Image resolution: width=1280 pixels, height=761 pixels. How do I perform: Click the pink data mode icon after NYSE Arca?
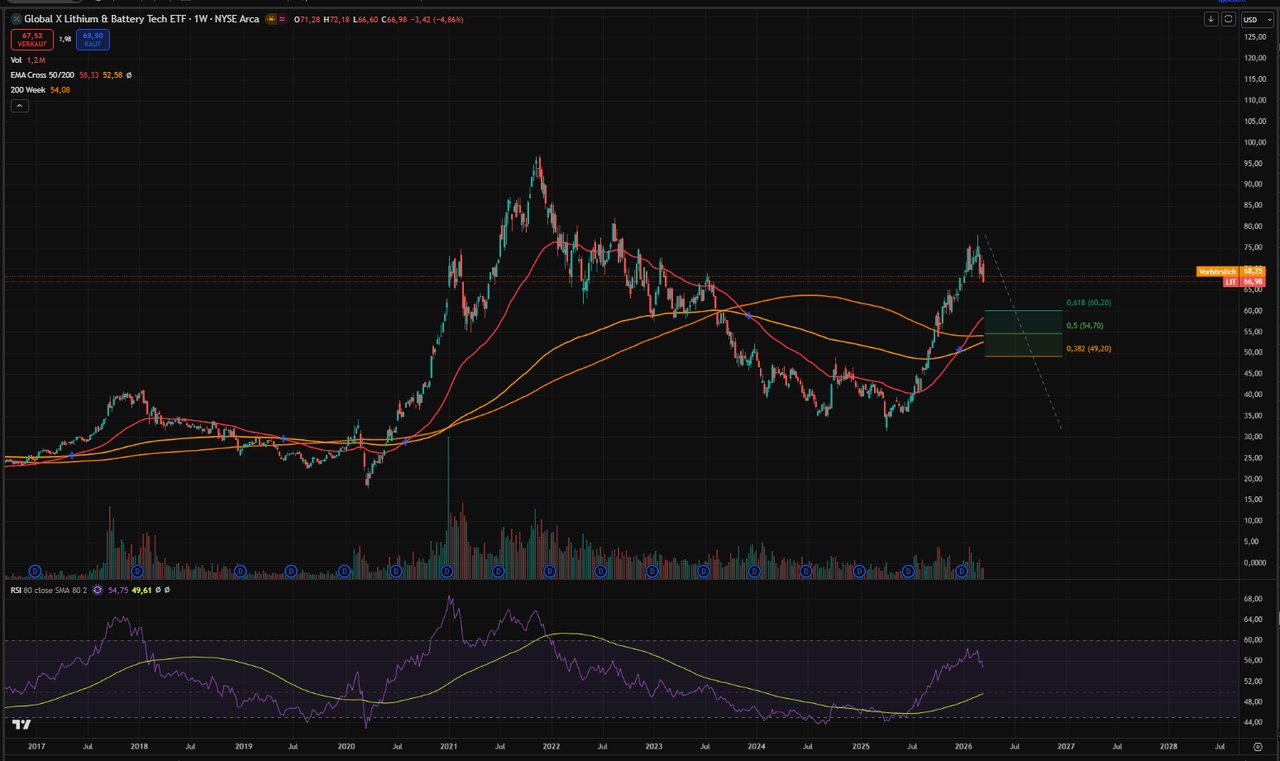click(283, 19)
